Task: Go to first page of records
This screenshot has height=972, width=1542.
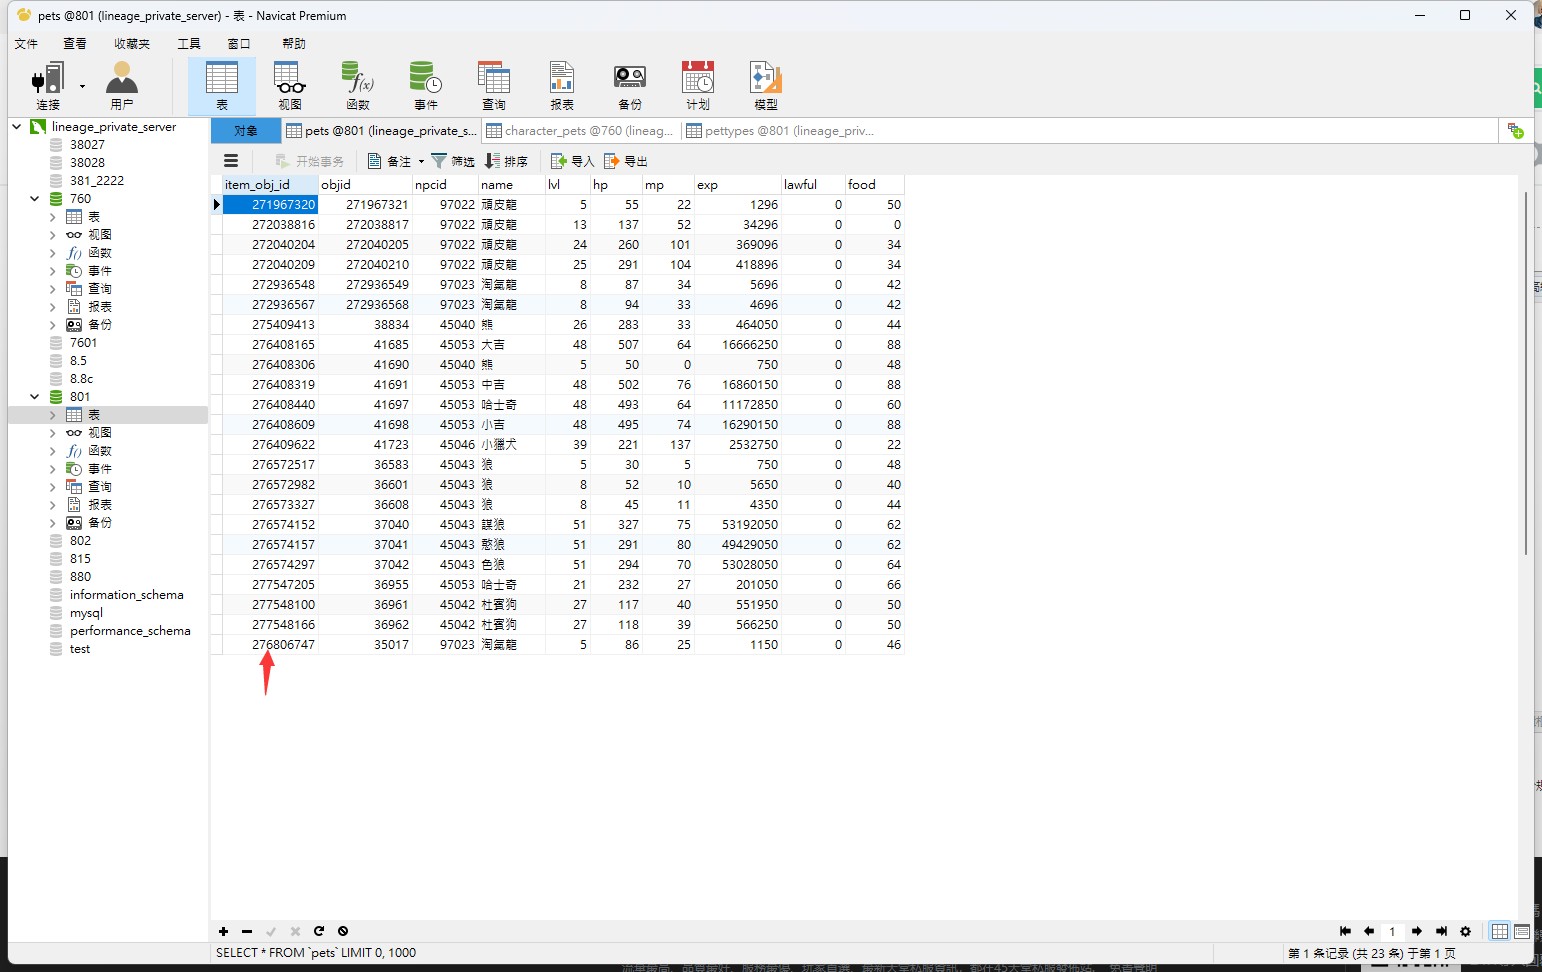Action: tap(1345, 931)
